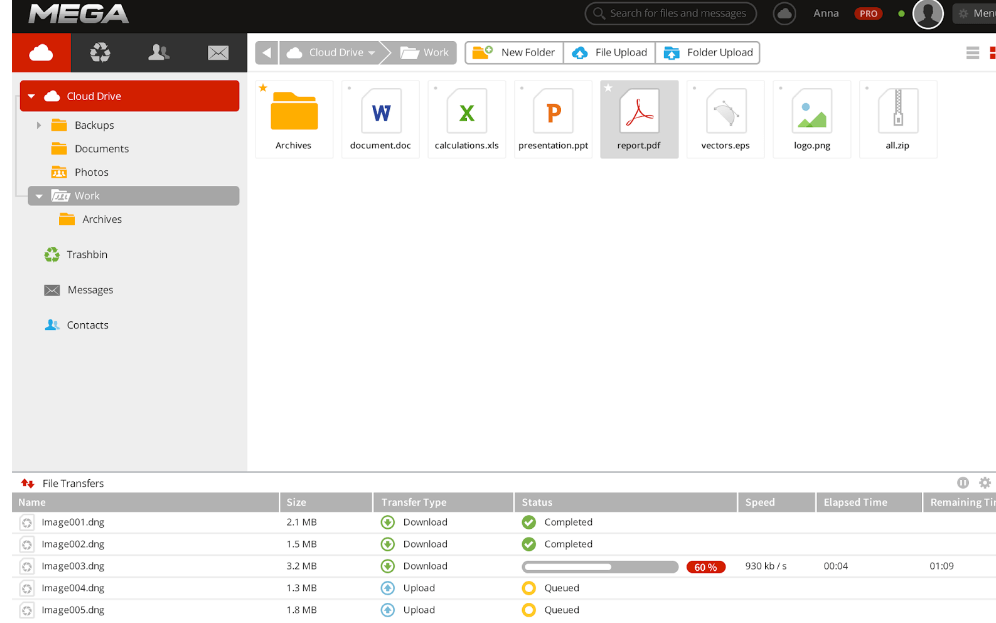Toggle favorite star on report.pdf

tap(608, 88)
